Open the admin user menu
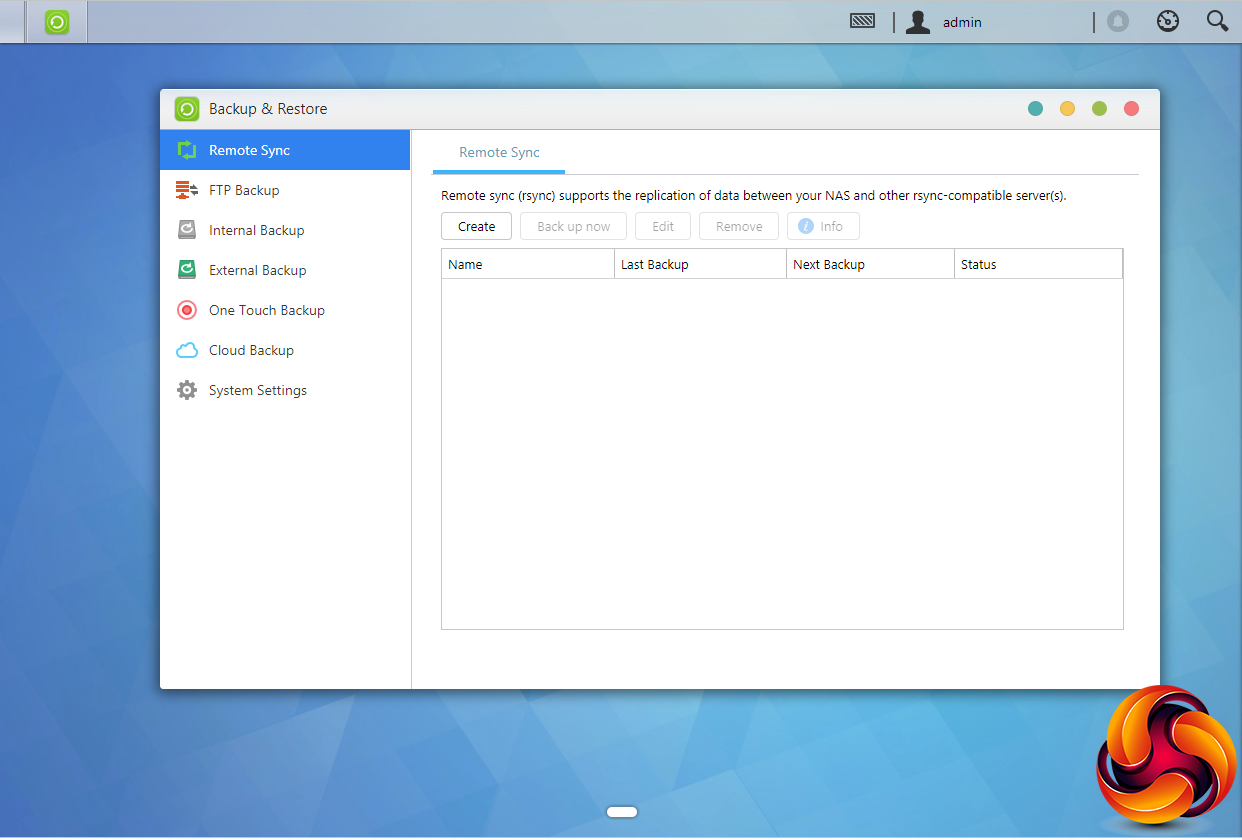Screen dimensions: 1242x840 click(944, 22)
